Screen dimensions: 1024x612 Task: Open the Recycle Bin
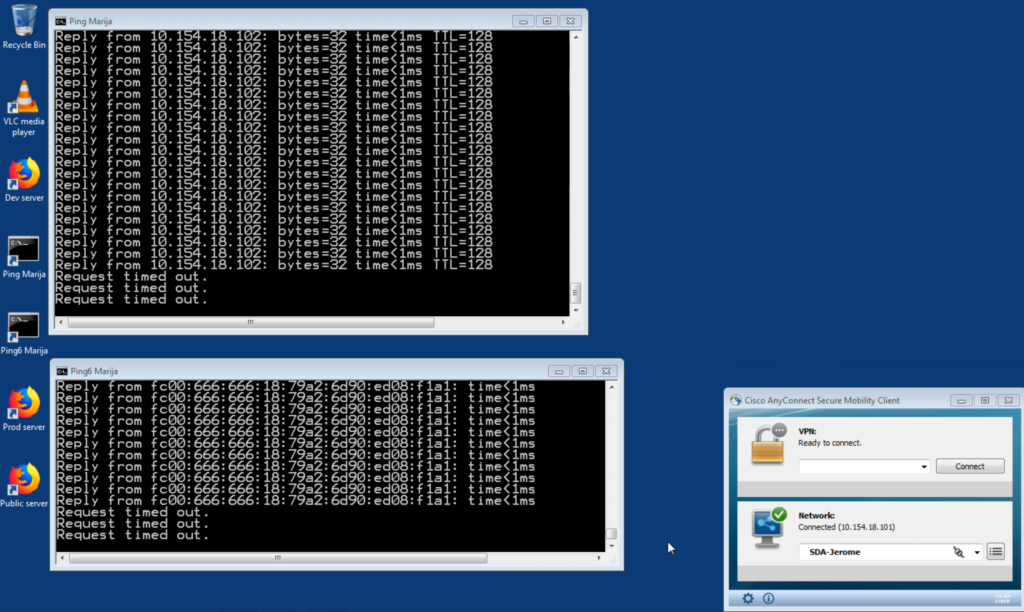tap(24, 20)
